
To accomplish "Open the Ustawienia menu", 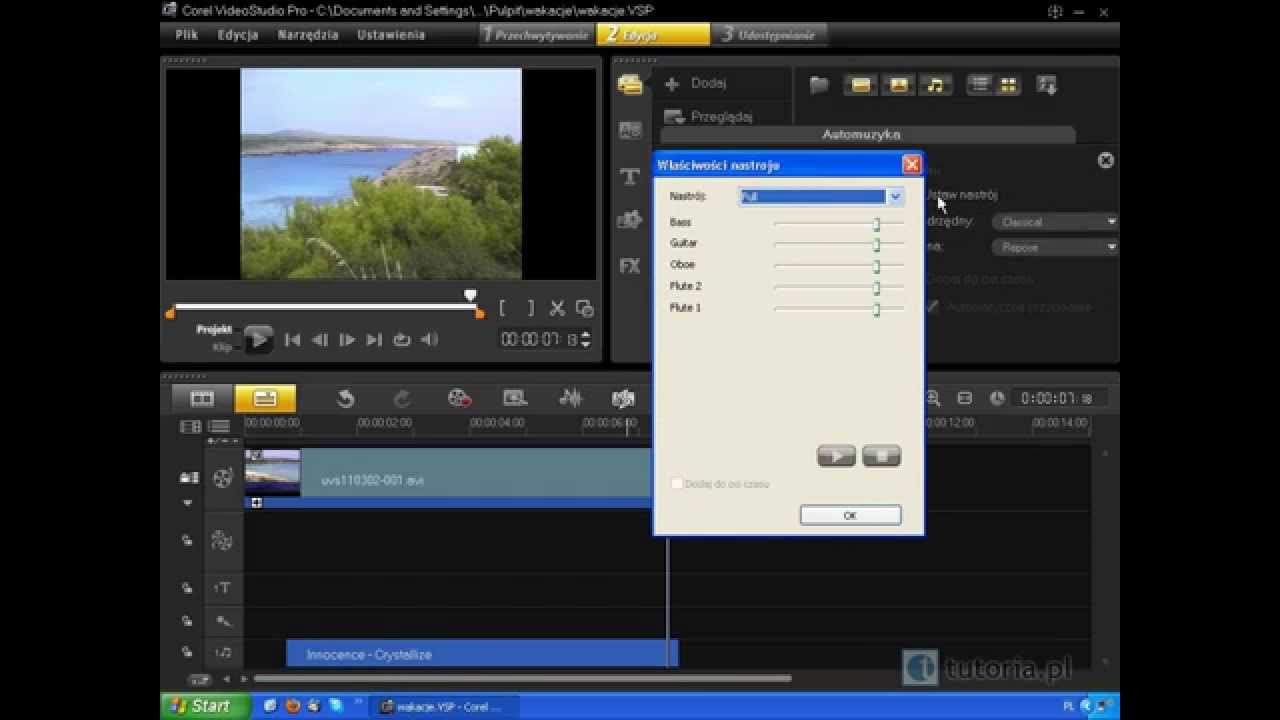I will click(x=391, y=34).
